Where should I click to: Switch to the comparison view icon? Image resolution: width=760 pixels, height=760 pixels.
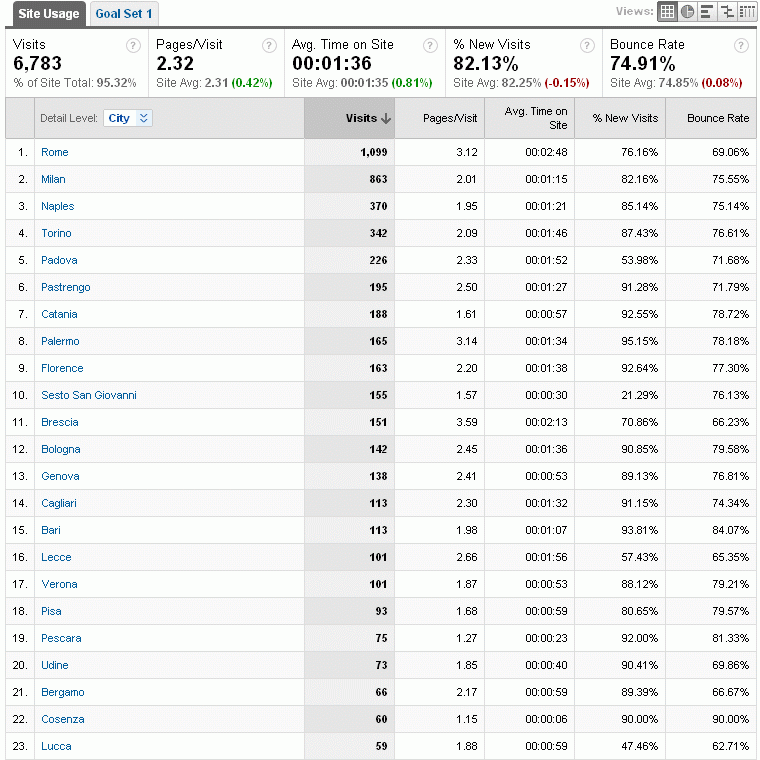727,12
